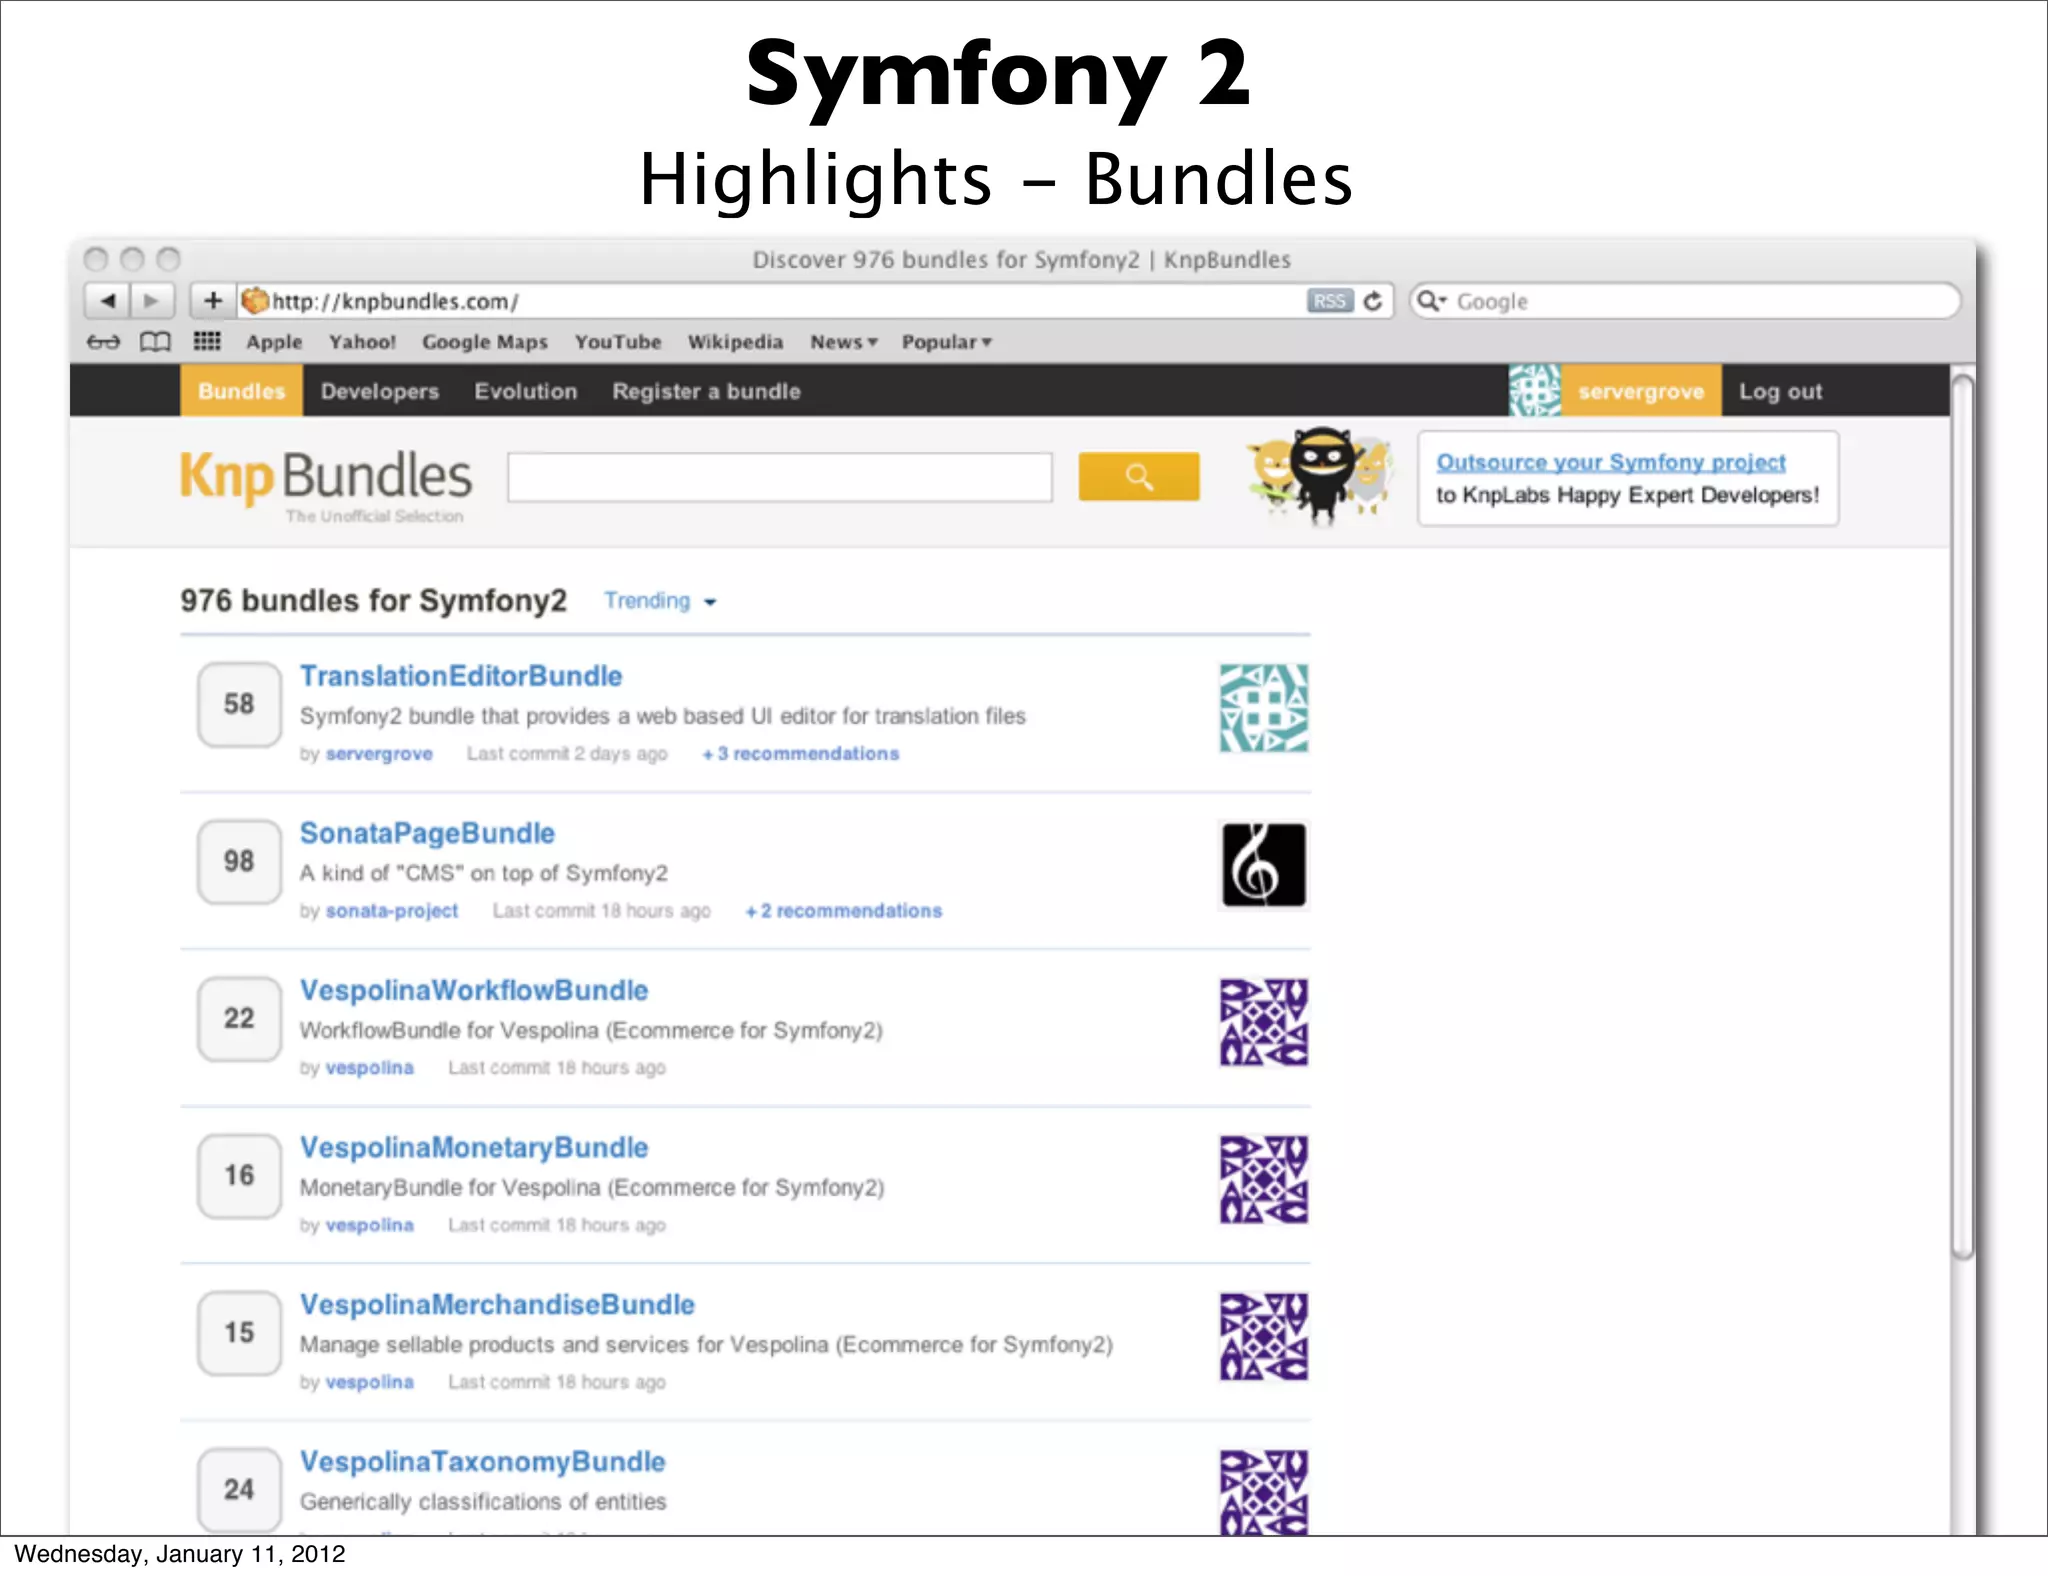The height and width of the screenshot is (1576, 2048).
Task: Click score badge 58
Action: point(239,704)
